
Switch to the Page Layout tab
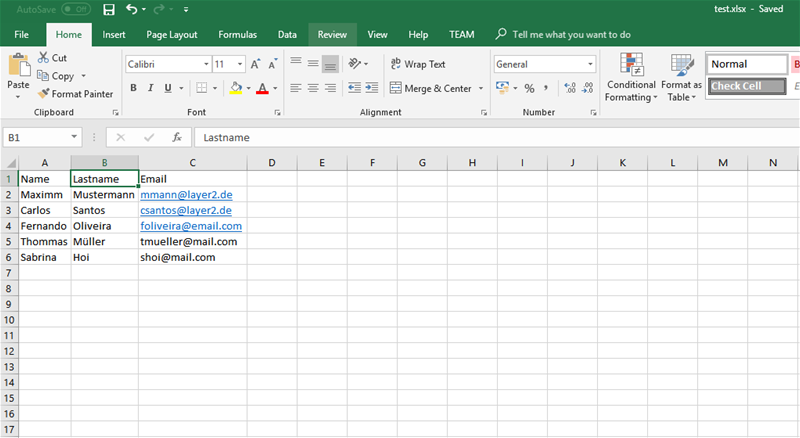click(x=171, y=34)
